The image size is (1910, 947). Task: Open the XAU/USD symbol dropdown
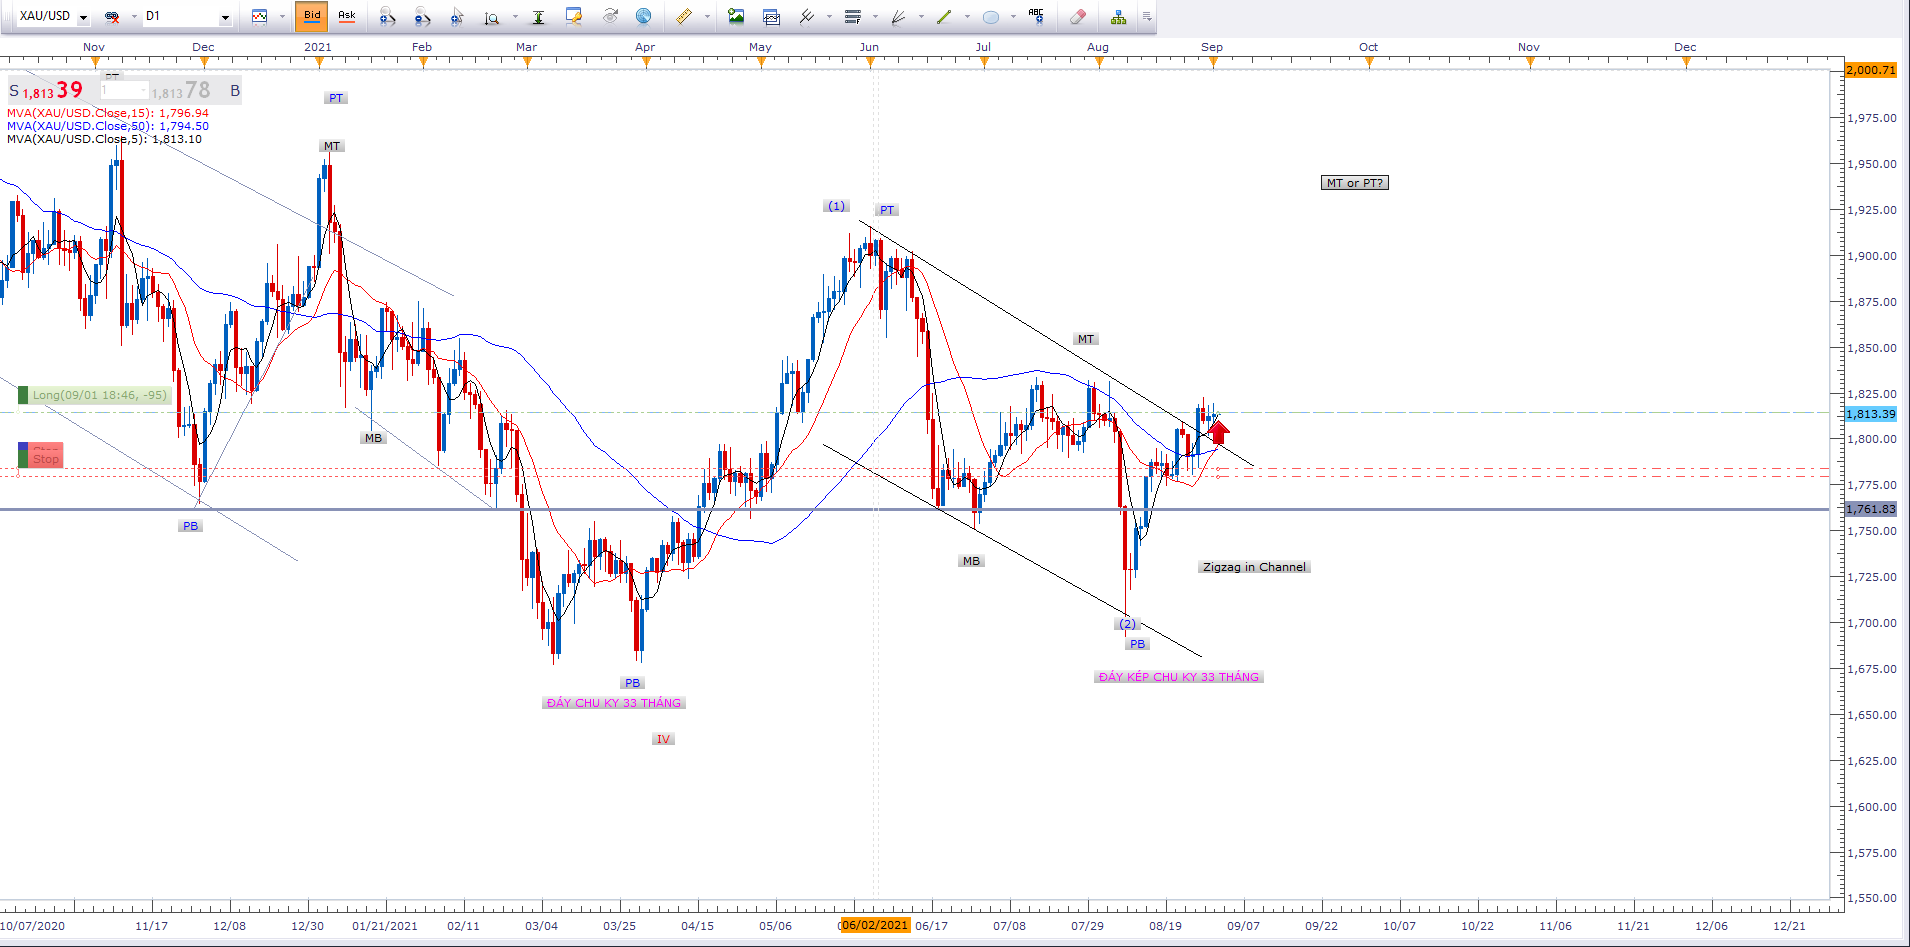tap(83, 17)
